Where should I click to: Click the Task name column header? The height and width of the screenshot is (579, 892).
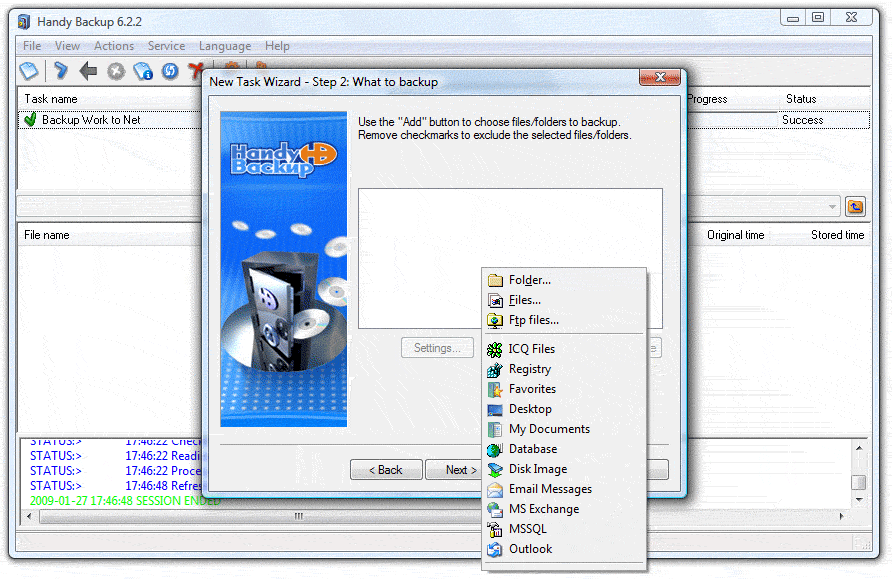pyautogui.click(x=109, y=99)
